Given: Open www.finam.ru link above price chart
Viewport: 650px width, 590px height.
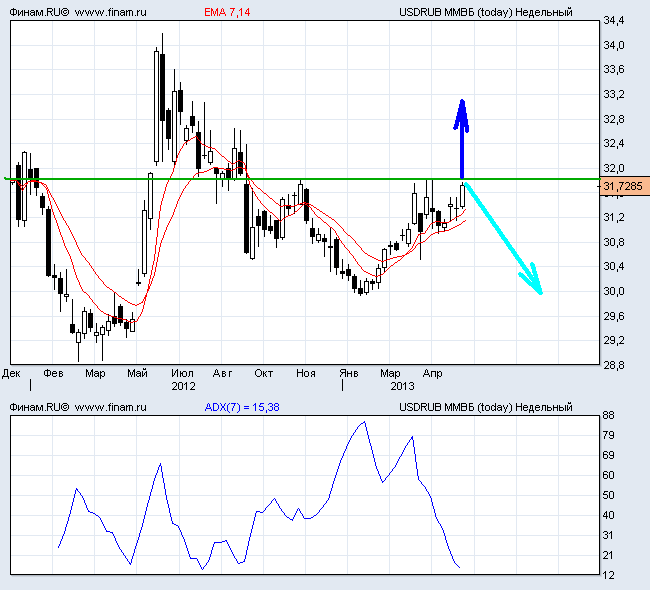Looking at the screenshot, I should click(111, 12).
